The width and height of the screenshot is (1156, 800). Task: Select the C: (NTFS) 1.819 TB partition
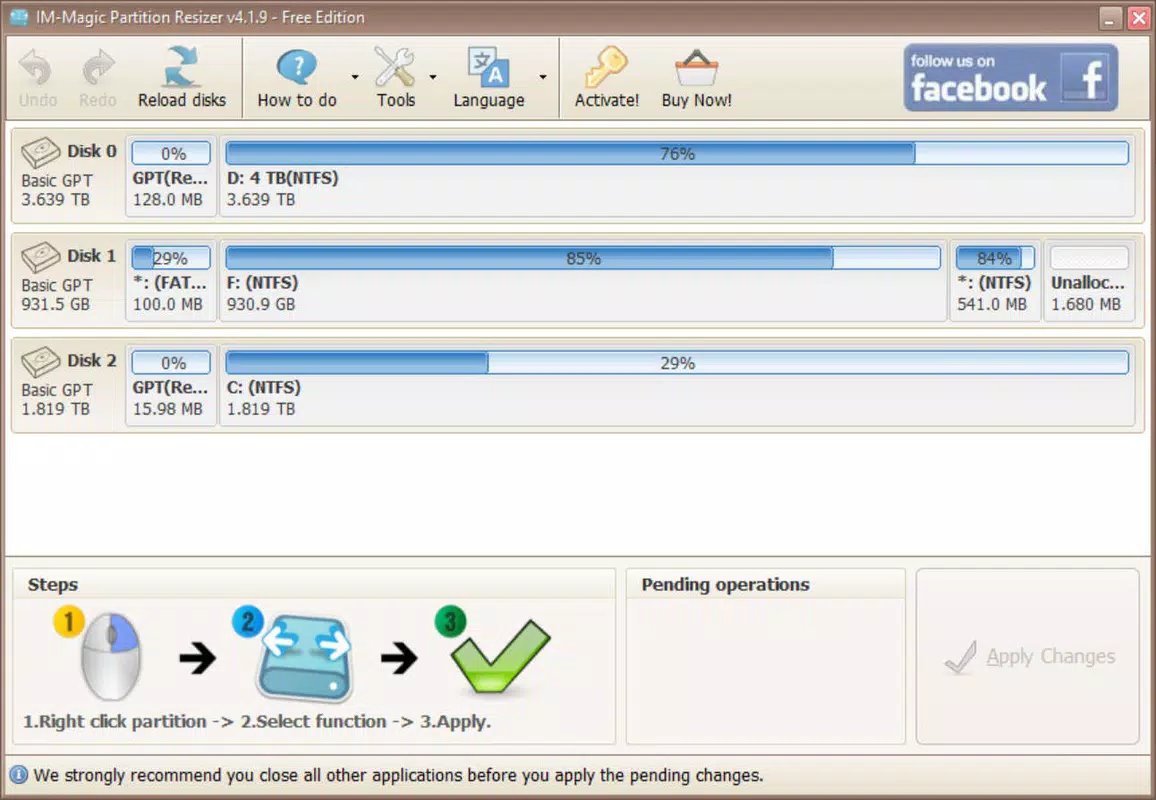[677, 385]
